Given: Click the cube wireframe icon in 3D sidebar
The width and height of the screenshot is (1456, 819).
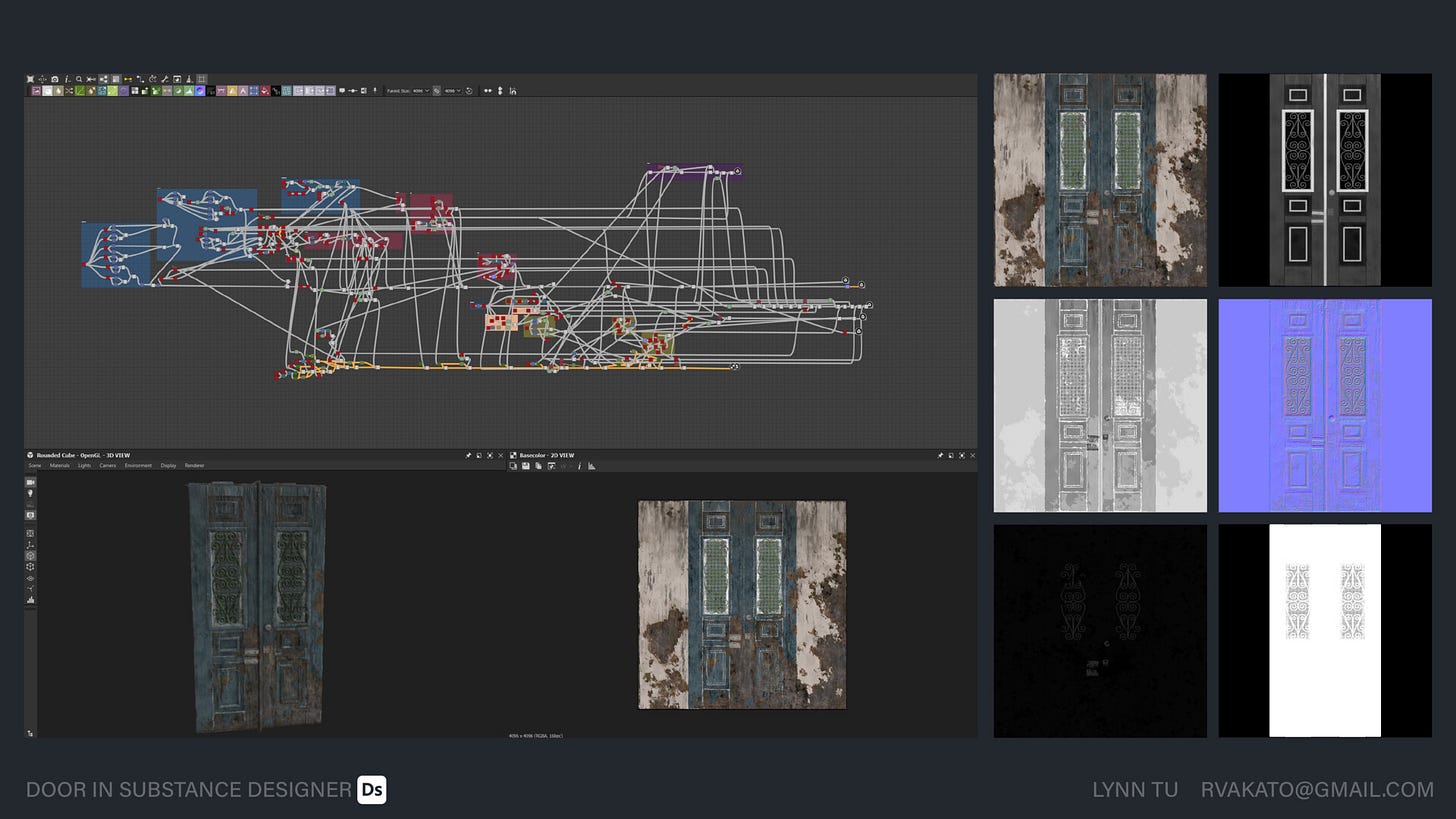Looking at the screenshot, I should (30, 567).
